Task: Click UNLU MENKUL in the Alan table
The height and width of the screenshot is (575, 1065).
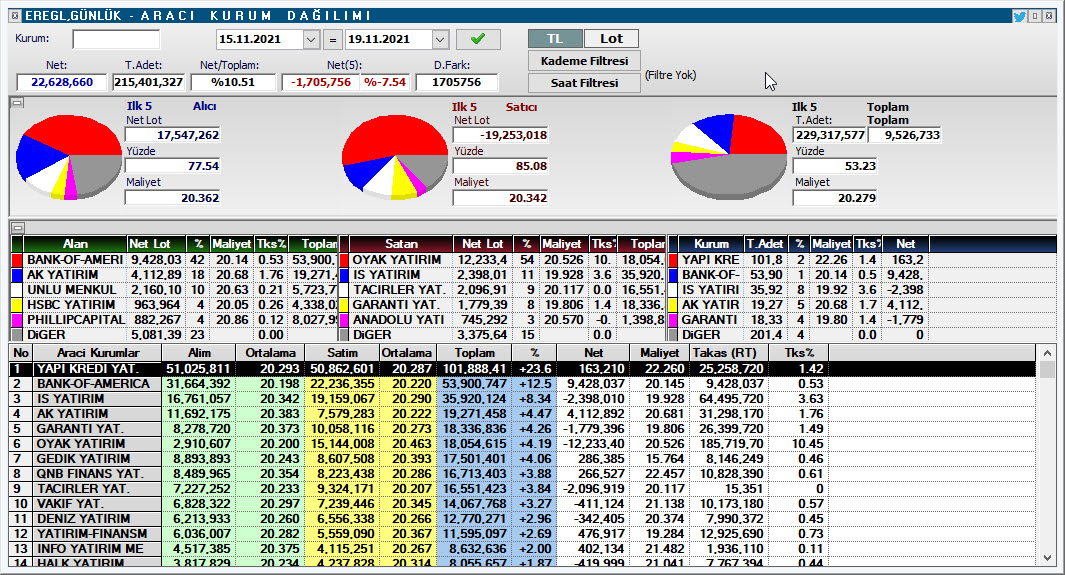Action: (x=71, y=290)
